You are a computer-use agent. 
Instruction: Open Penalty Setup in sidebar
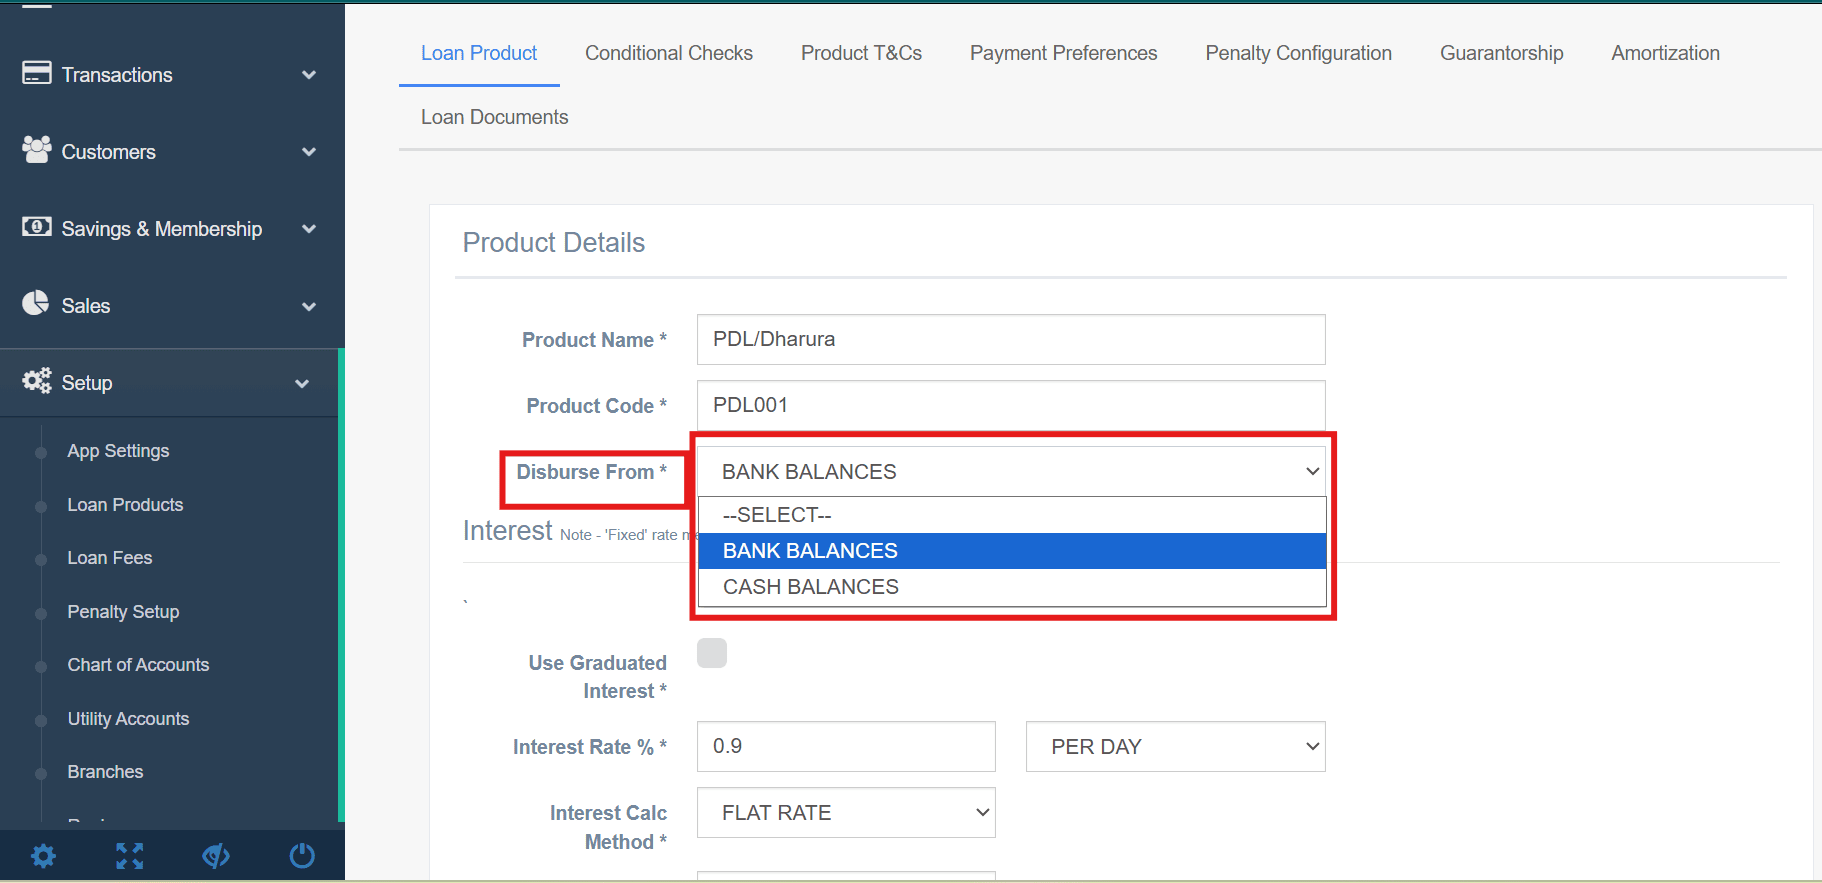(x=123, y=612)
